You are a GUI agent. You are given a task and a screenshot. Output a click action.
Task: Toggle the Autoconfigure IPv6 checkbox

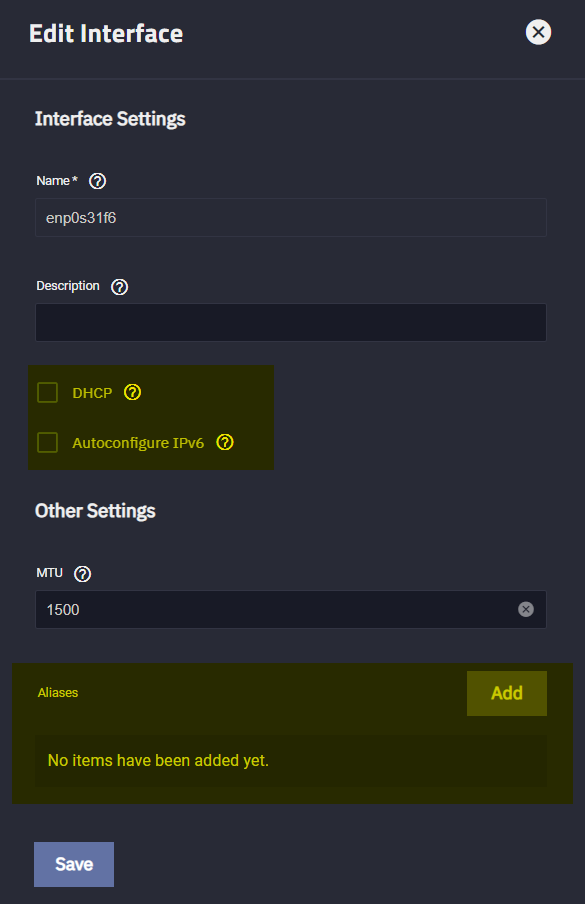[47, 443]
